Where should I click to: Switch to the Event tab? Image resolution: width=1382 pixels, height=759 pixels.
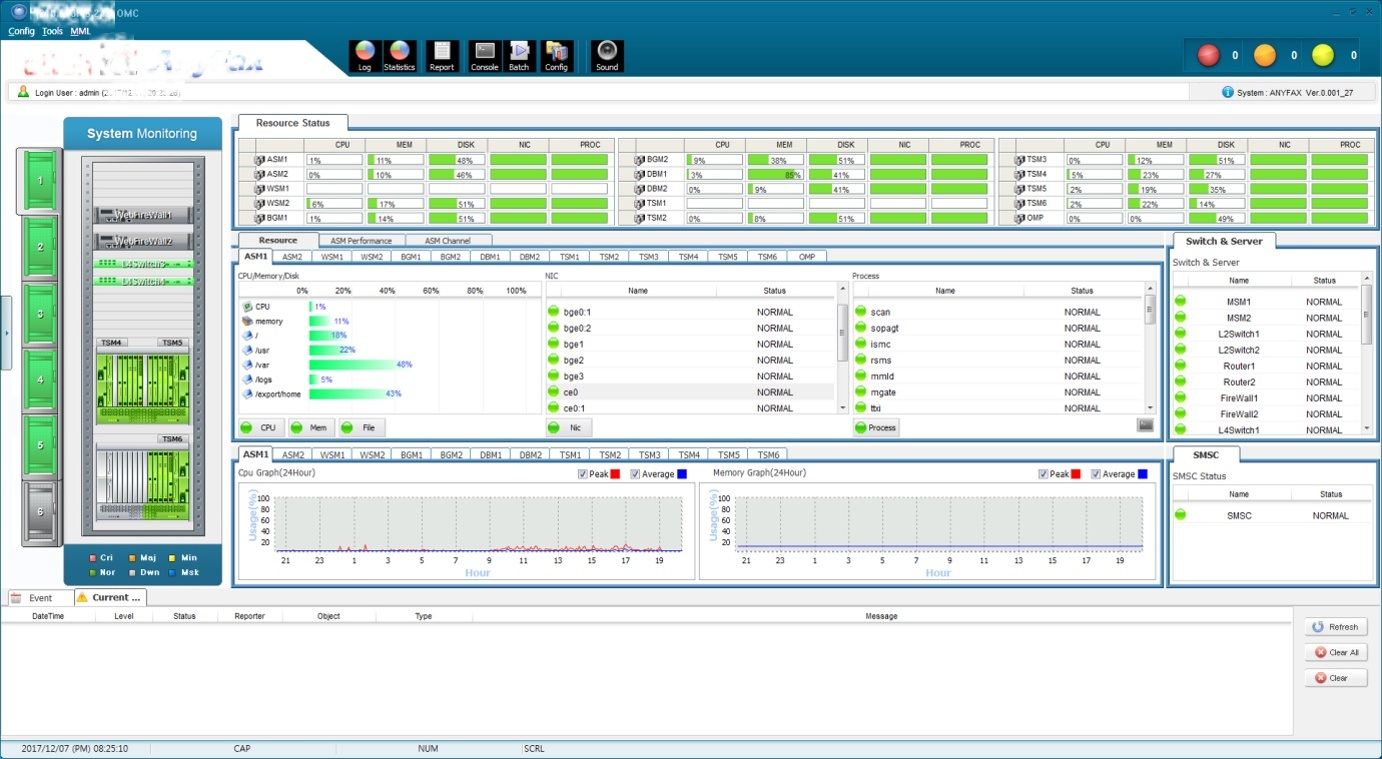(x=40, y=598)
